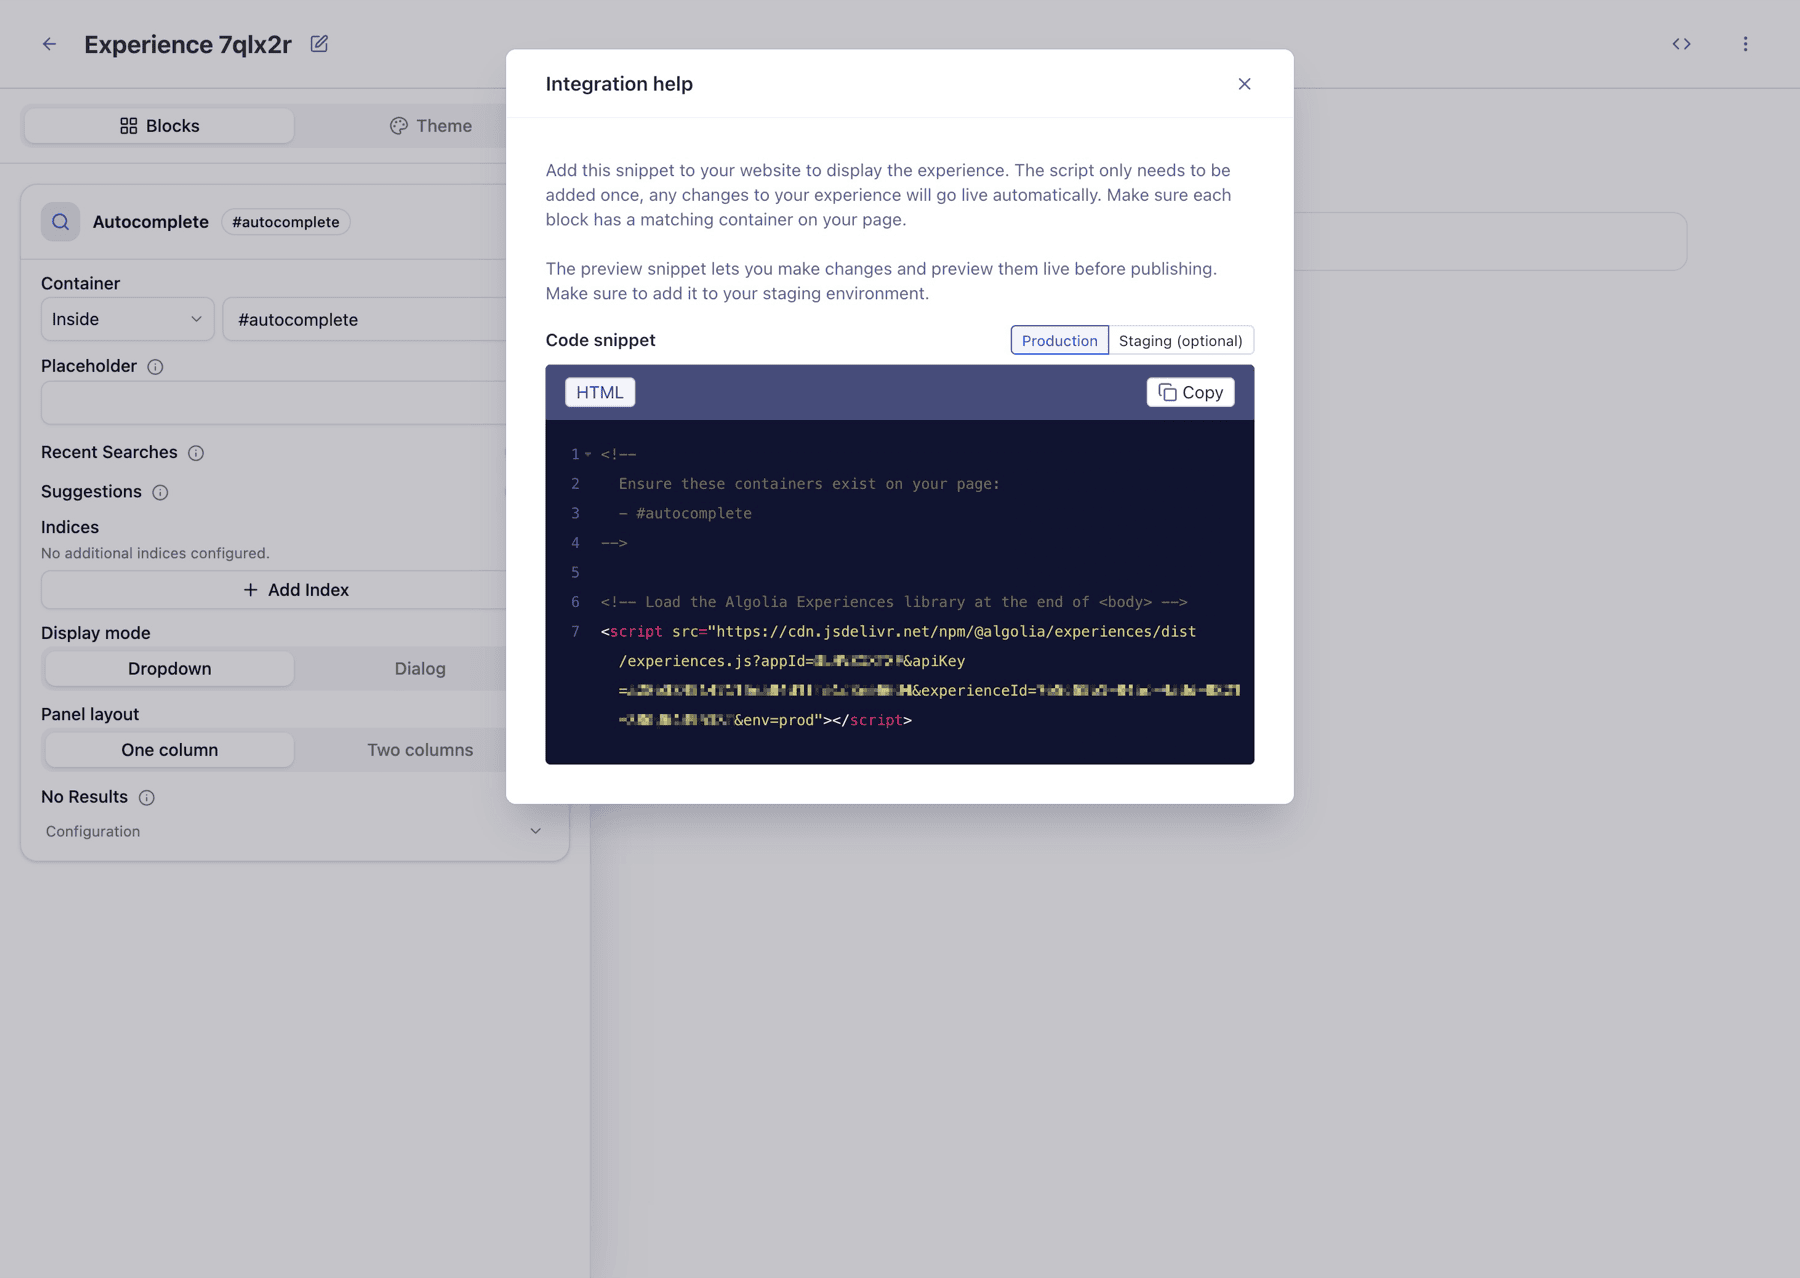
Task: Go back using the arrow icon
Action: point(49,44)
